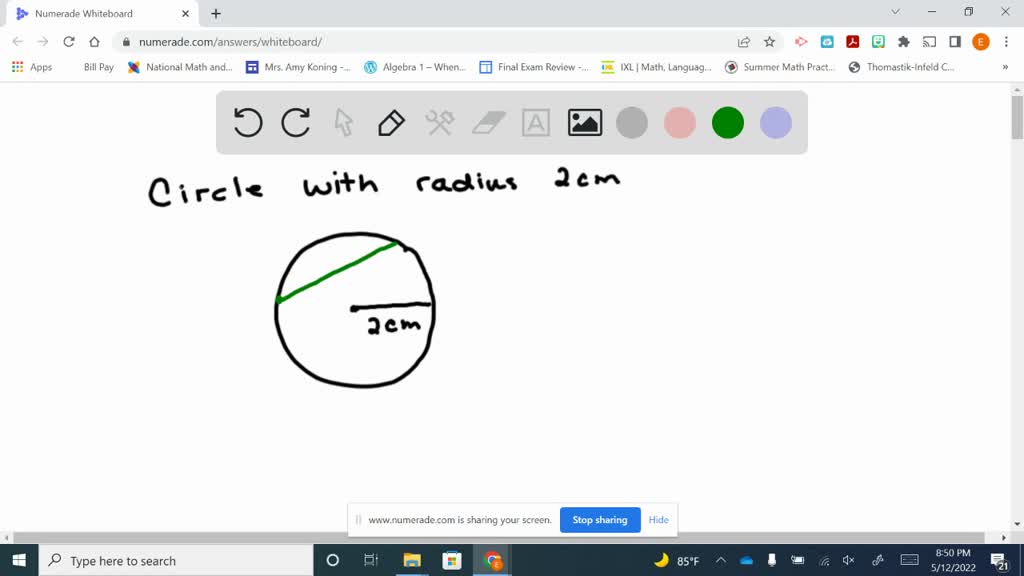1024x576 pixels.
Task: Toggle night light with the moon tray icon
Action: [662, 560]
